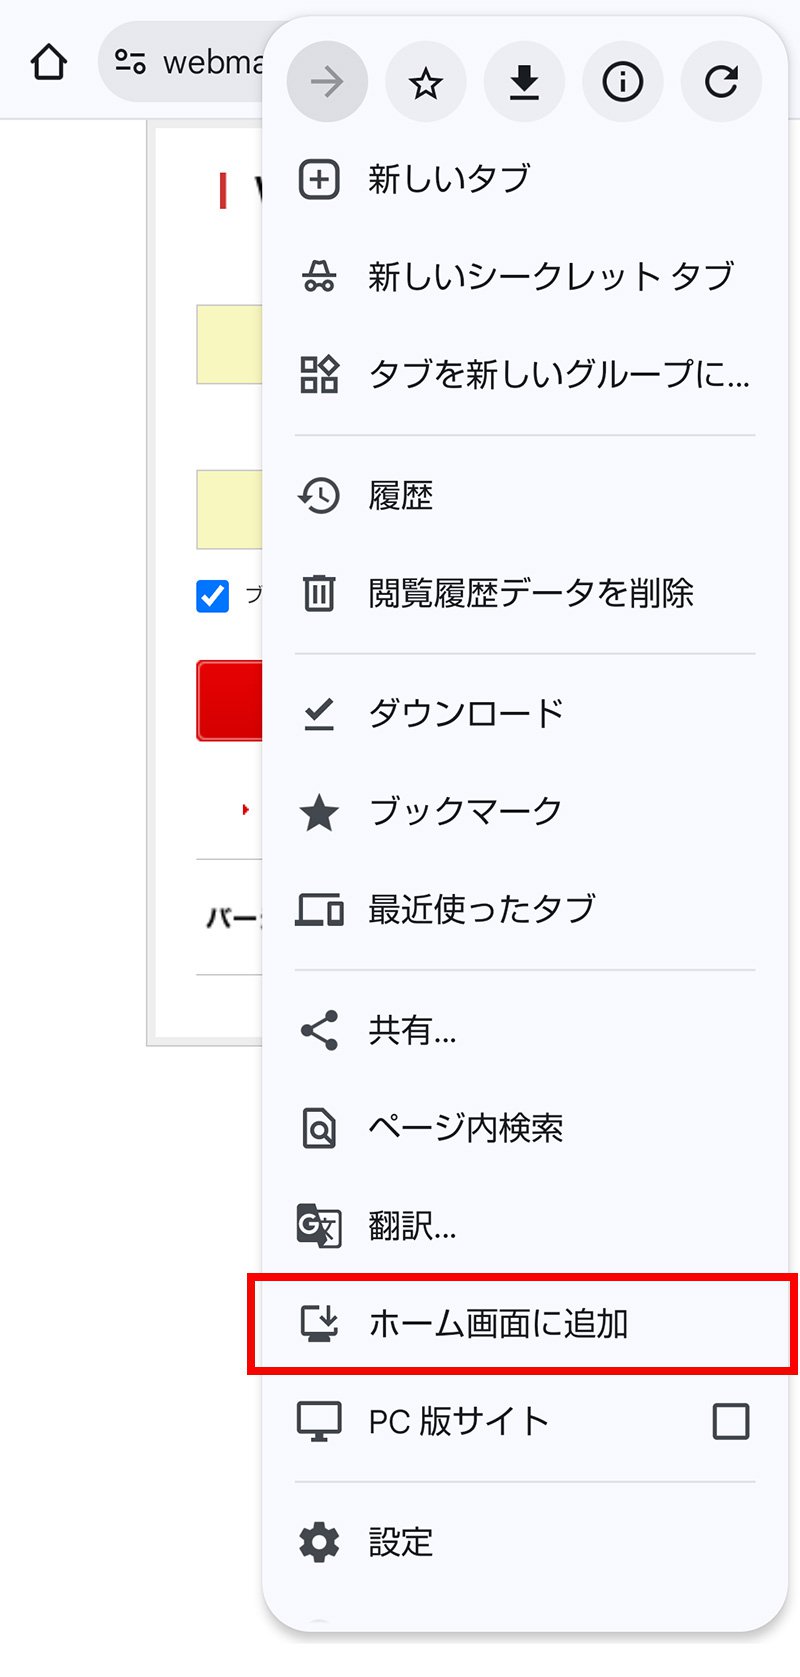Tap the browser home icon
800x1677 pixels.
[x=49, y=62]
